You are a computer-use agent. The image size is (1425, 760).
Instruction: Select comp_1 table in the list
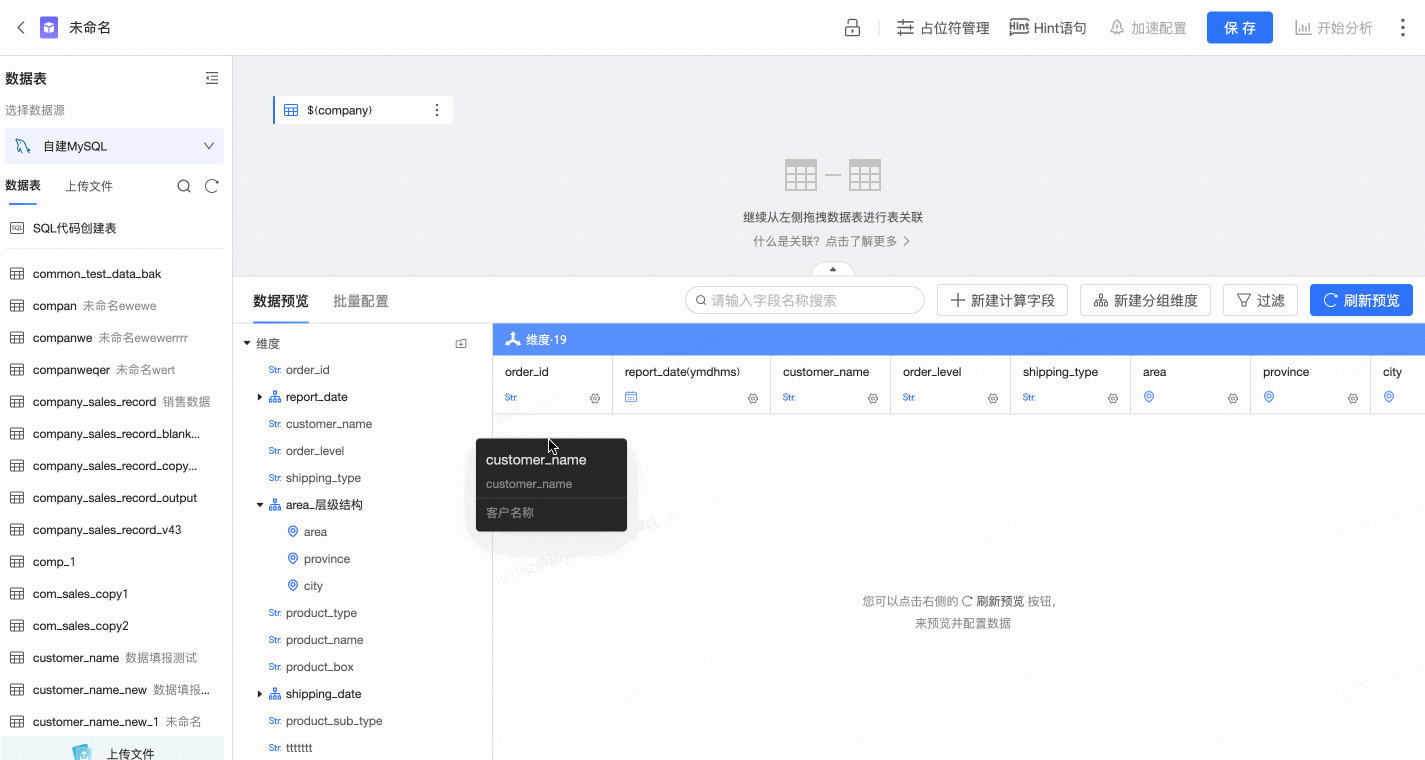point(54,562)
